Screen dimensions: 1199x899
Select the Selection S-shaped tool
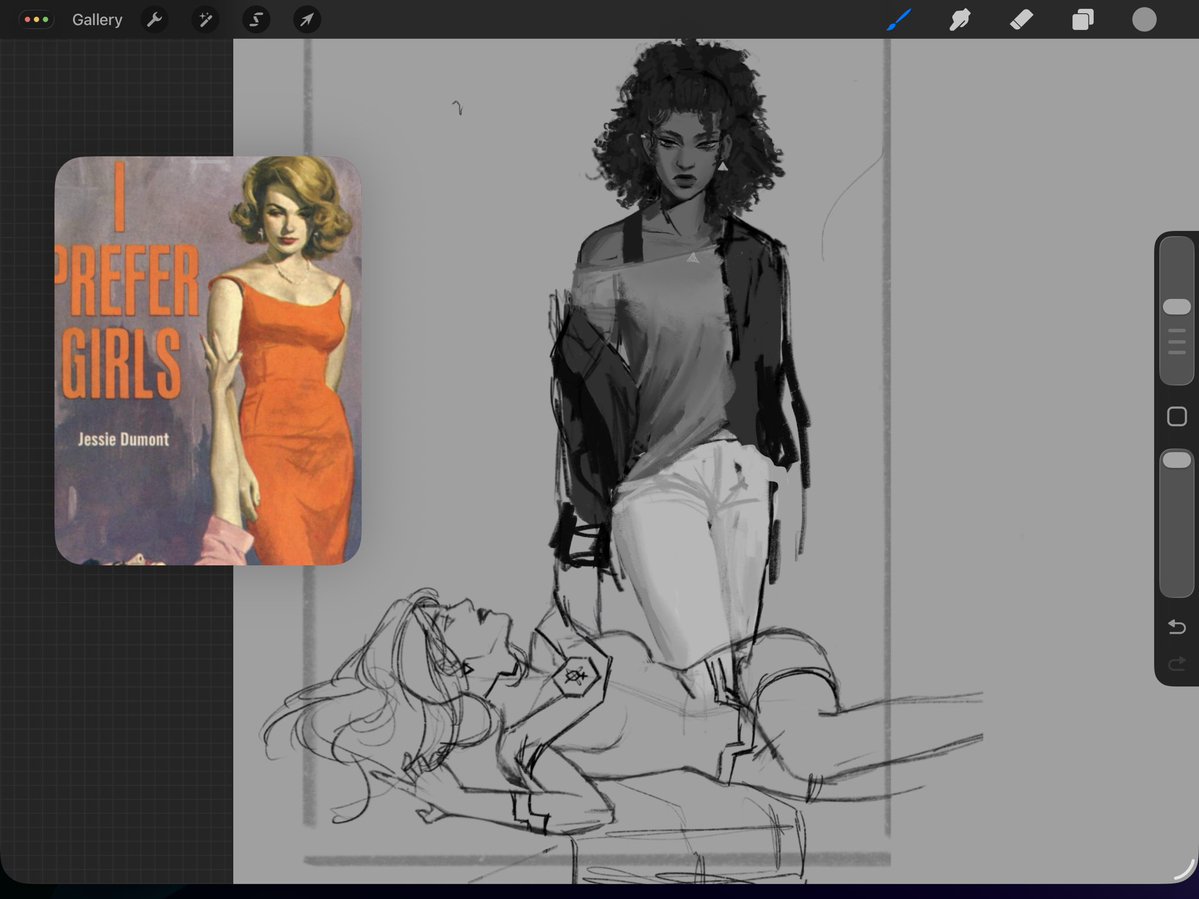point(256,20)
